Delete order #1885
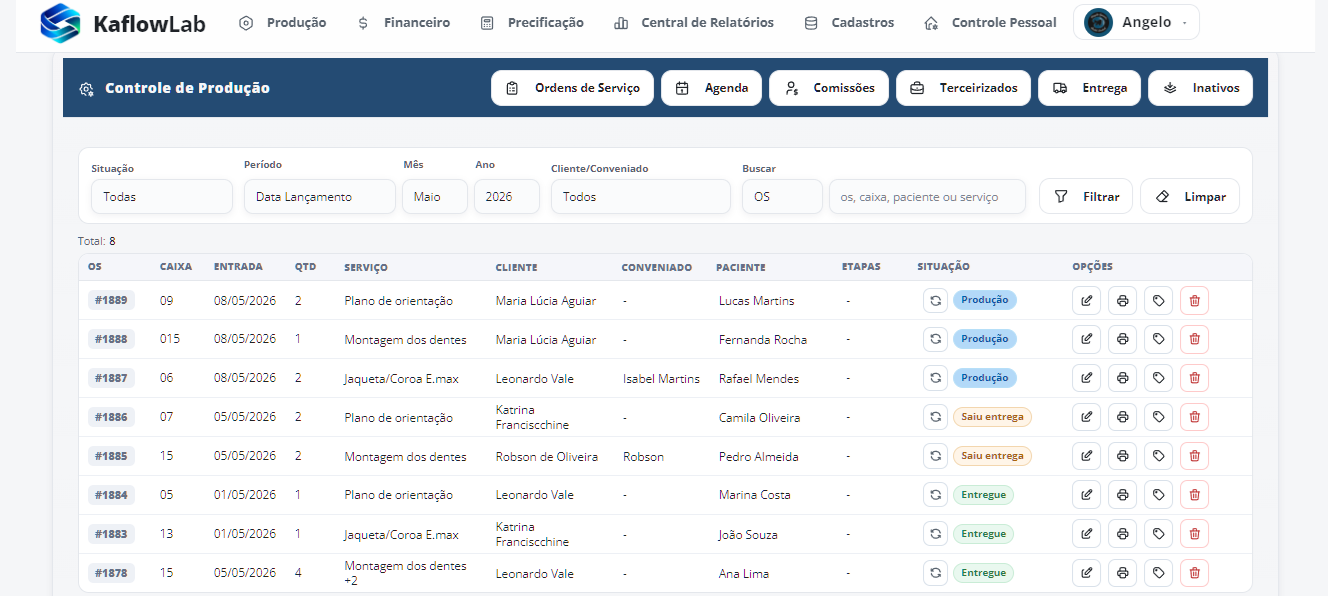 point(1194,456)
